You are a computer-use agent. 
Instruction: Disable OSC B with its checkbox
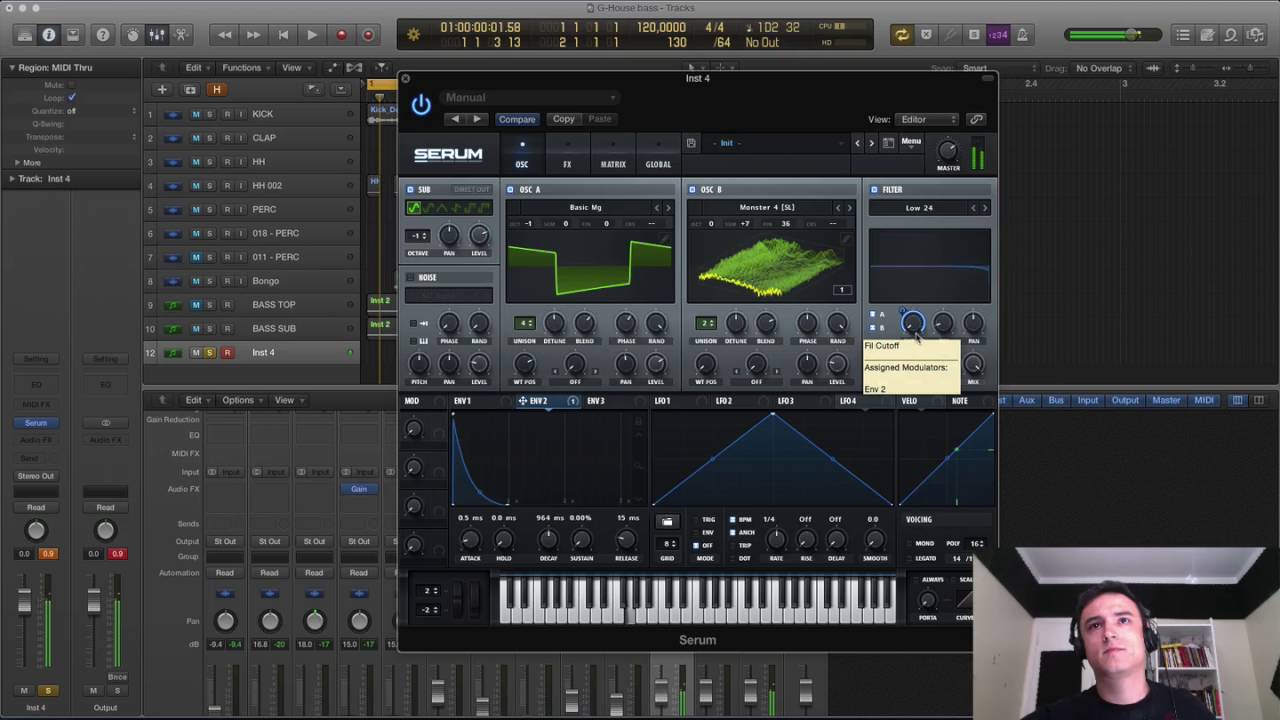(x=691, y=190)
